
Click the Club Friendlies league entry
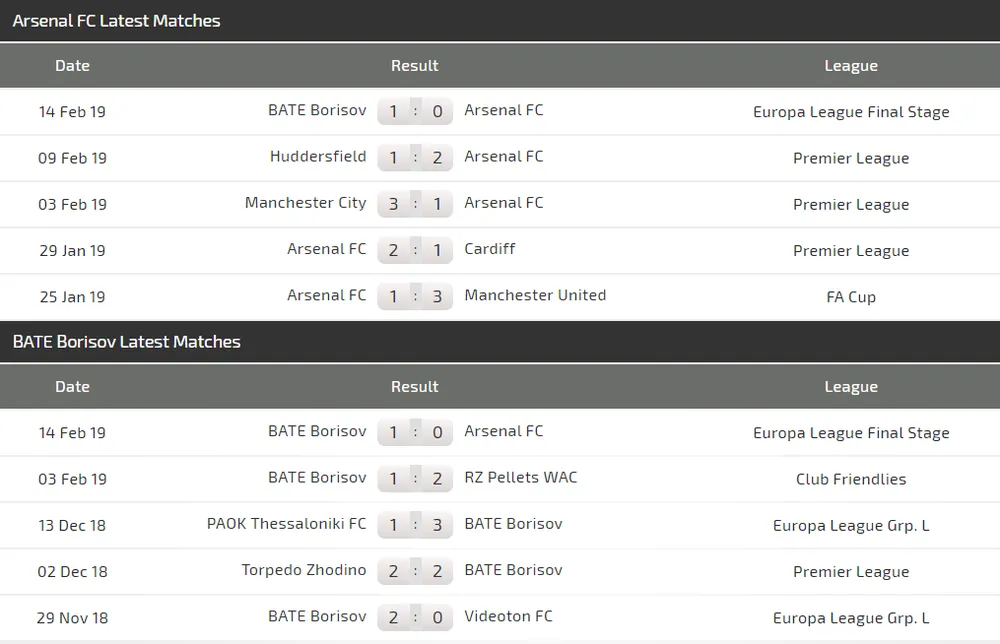click(x=851, y=479)
